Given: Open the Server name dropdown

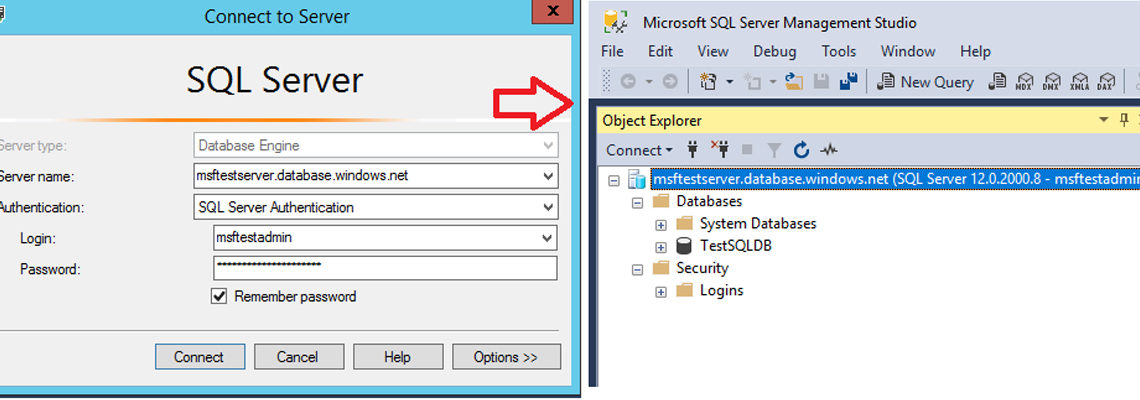Looking at the screenshot, I should pos(547,176).
